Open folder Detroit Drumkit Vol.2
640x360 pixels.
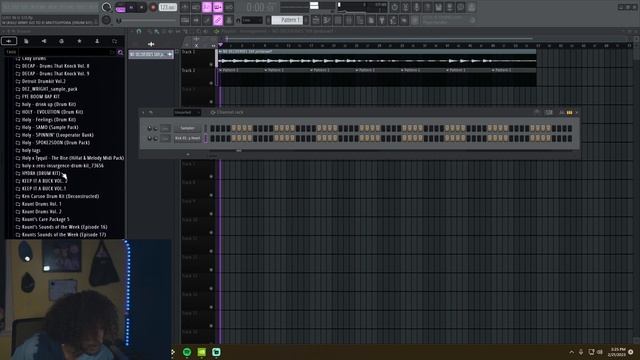click(43, 81)
